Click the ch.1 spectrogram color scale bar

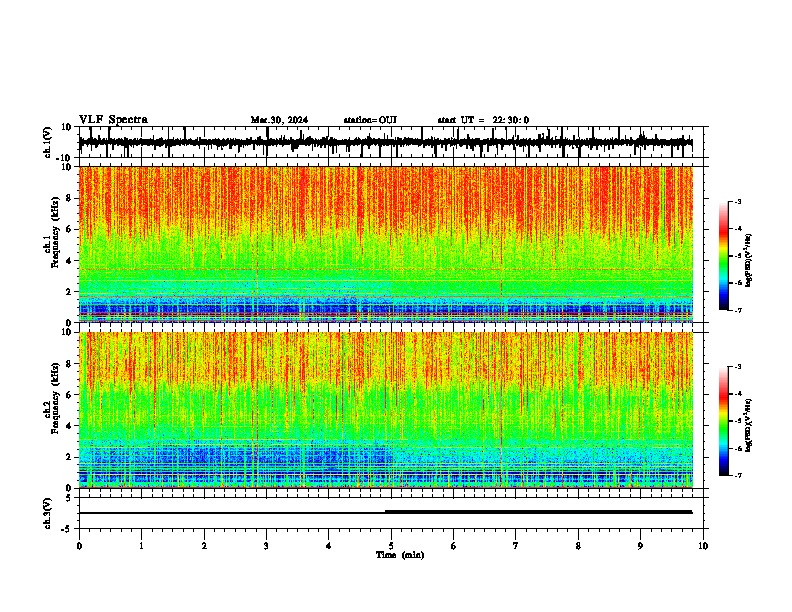pos(724,255)
